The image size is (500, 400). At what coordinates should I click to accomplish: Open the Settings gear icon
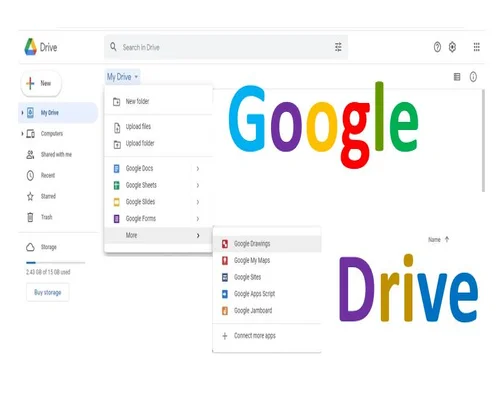452,47
